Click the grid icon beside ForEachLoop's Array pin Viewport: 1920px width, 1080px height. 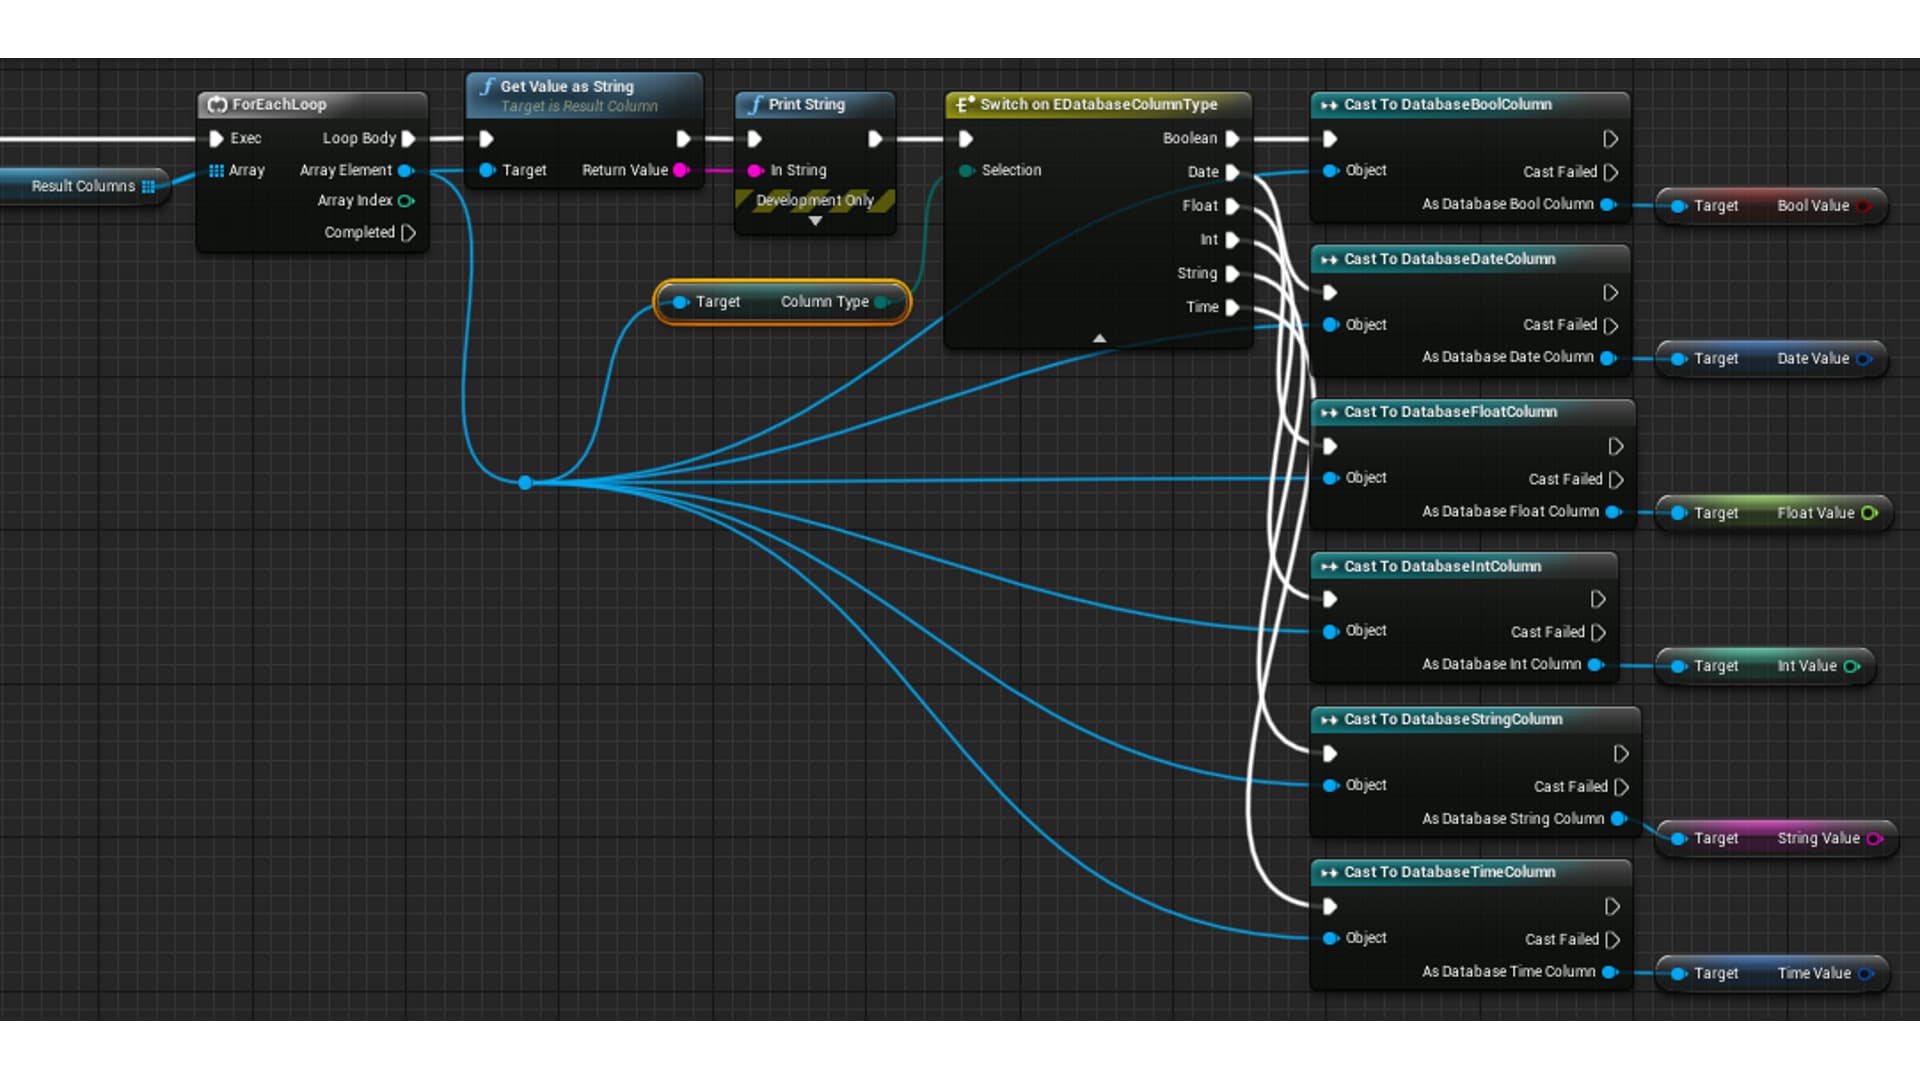pyautogui.click(x=217, y=170)
